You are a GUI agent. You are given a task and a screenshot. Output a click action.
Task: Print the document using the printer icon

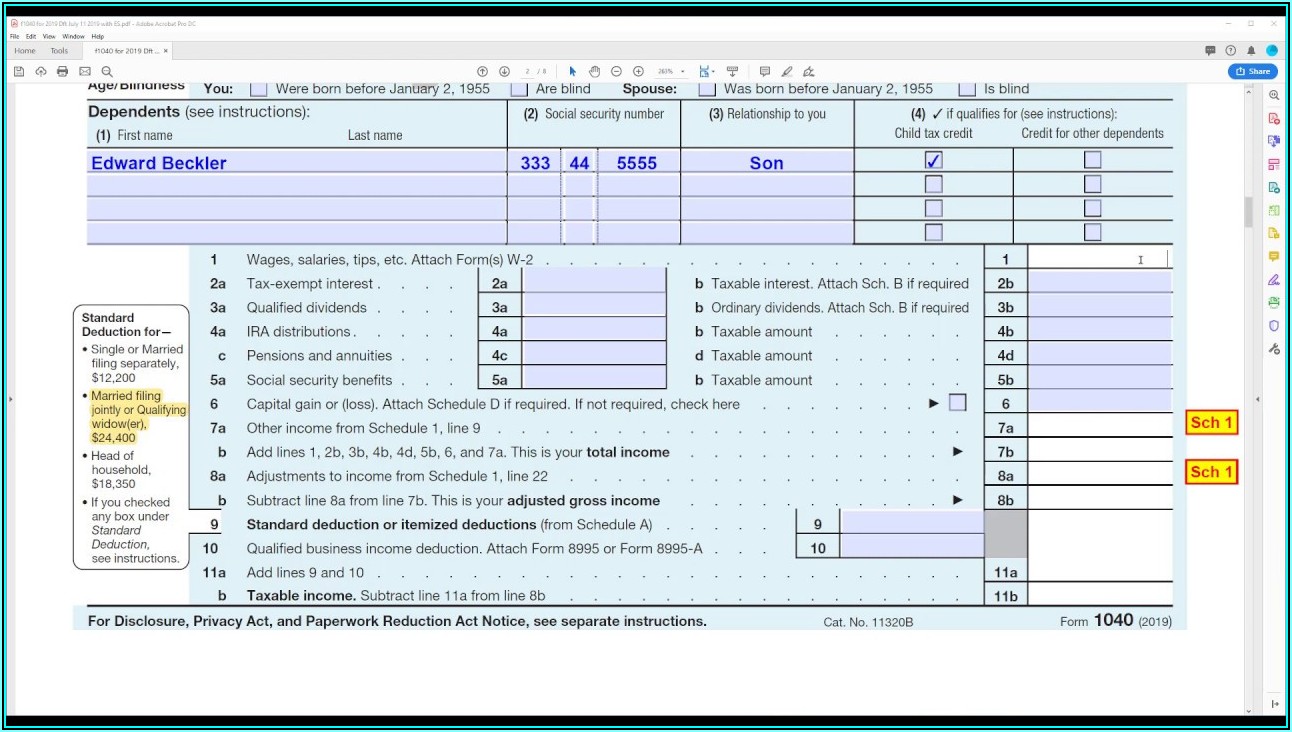pos(63,71)
